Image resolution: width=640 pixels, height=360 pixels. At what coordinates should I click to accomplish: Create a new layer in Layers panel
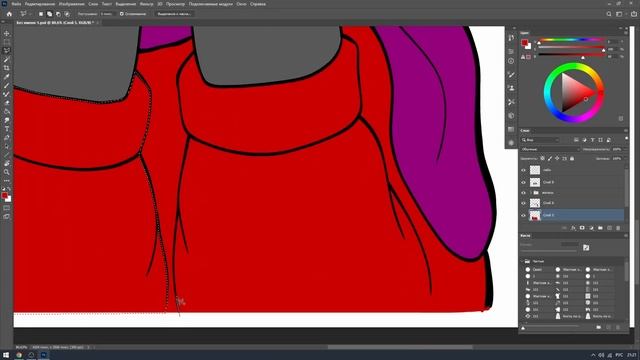pos(609,228)
